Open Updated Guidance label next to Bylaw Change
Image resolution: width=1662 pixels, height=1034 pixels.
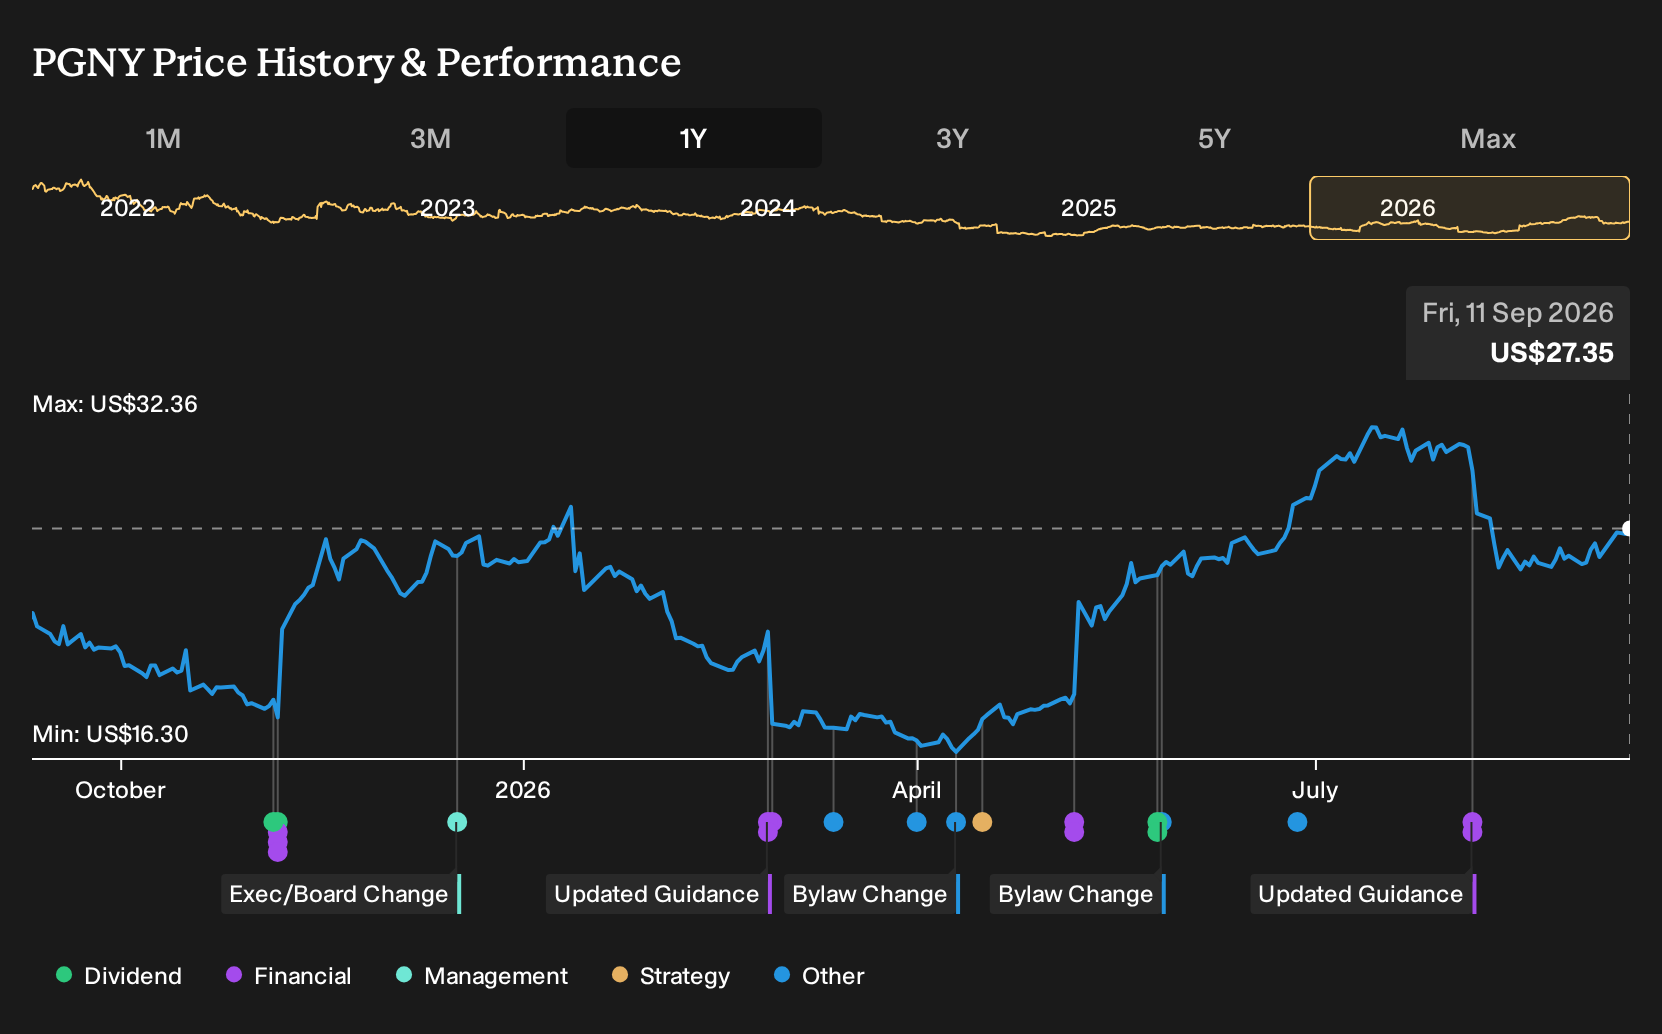(x=658, y=894)
